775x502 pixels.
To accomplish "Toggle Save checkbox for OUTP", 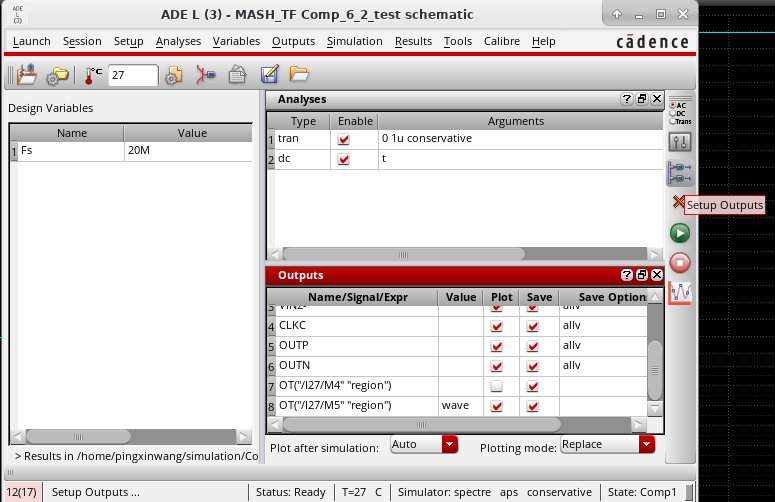I will pyautogui.click(x=532, y=346).
